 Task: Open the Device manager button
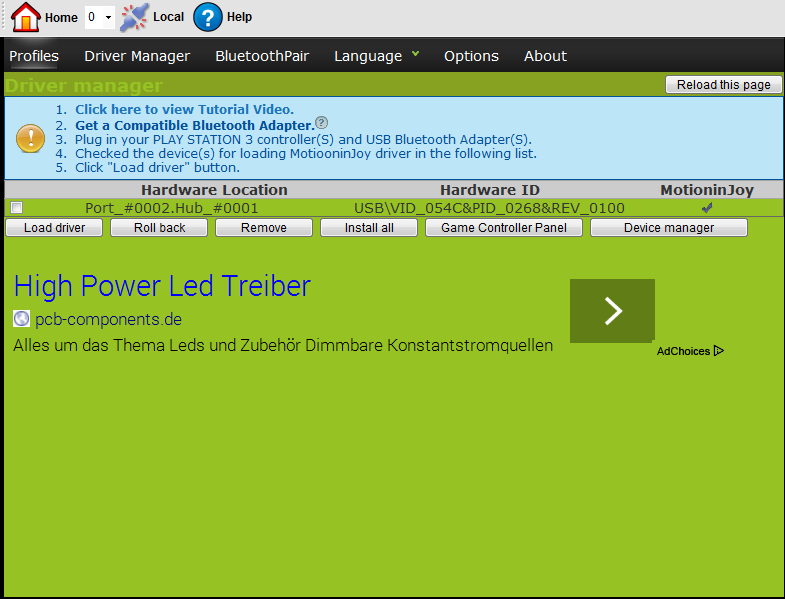(669, 227)
